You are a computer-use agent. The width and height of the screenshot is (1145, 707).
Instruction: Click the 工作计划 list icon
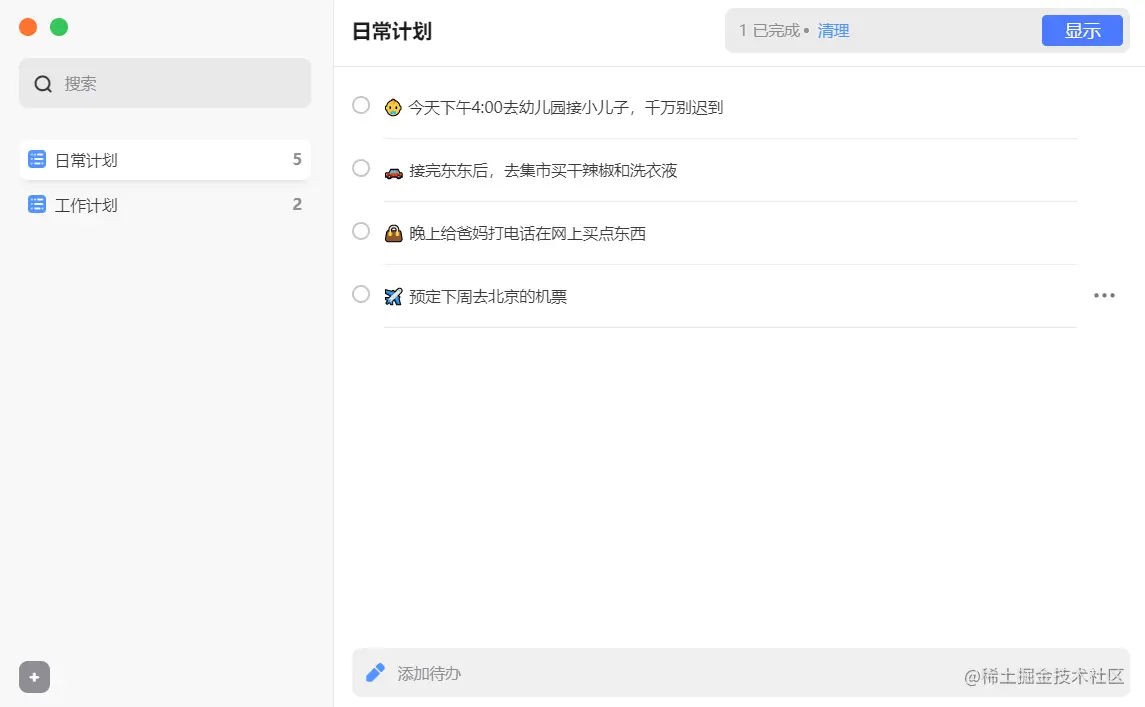(x=37, y=205)
